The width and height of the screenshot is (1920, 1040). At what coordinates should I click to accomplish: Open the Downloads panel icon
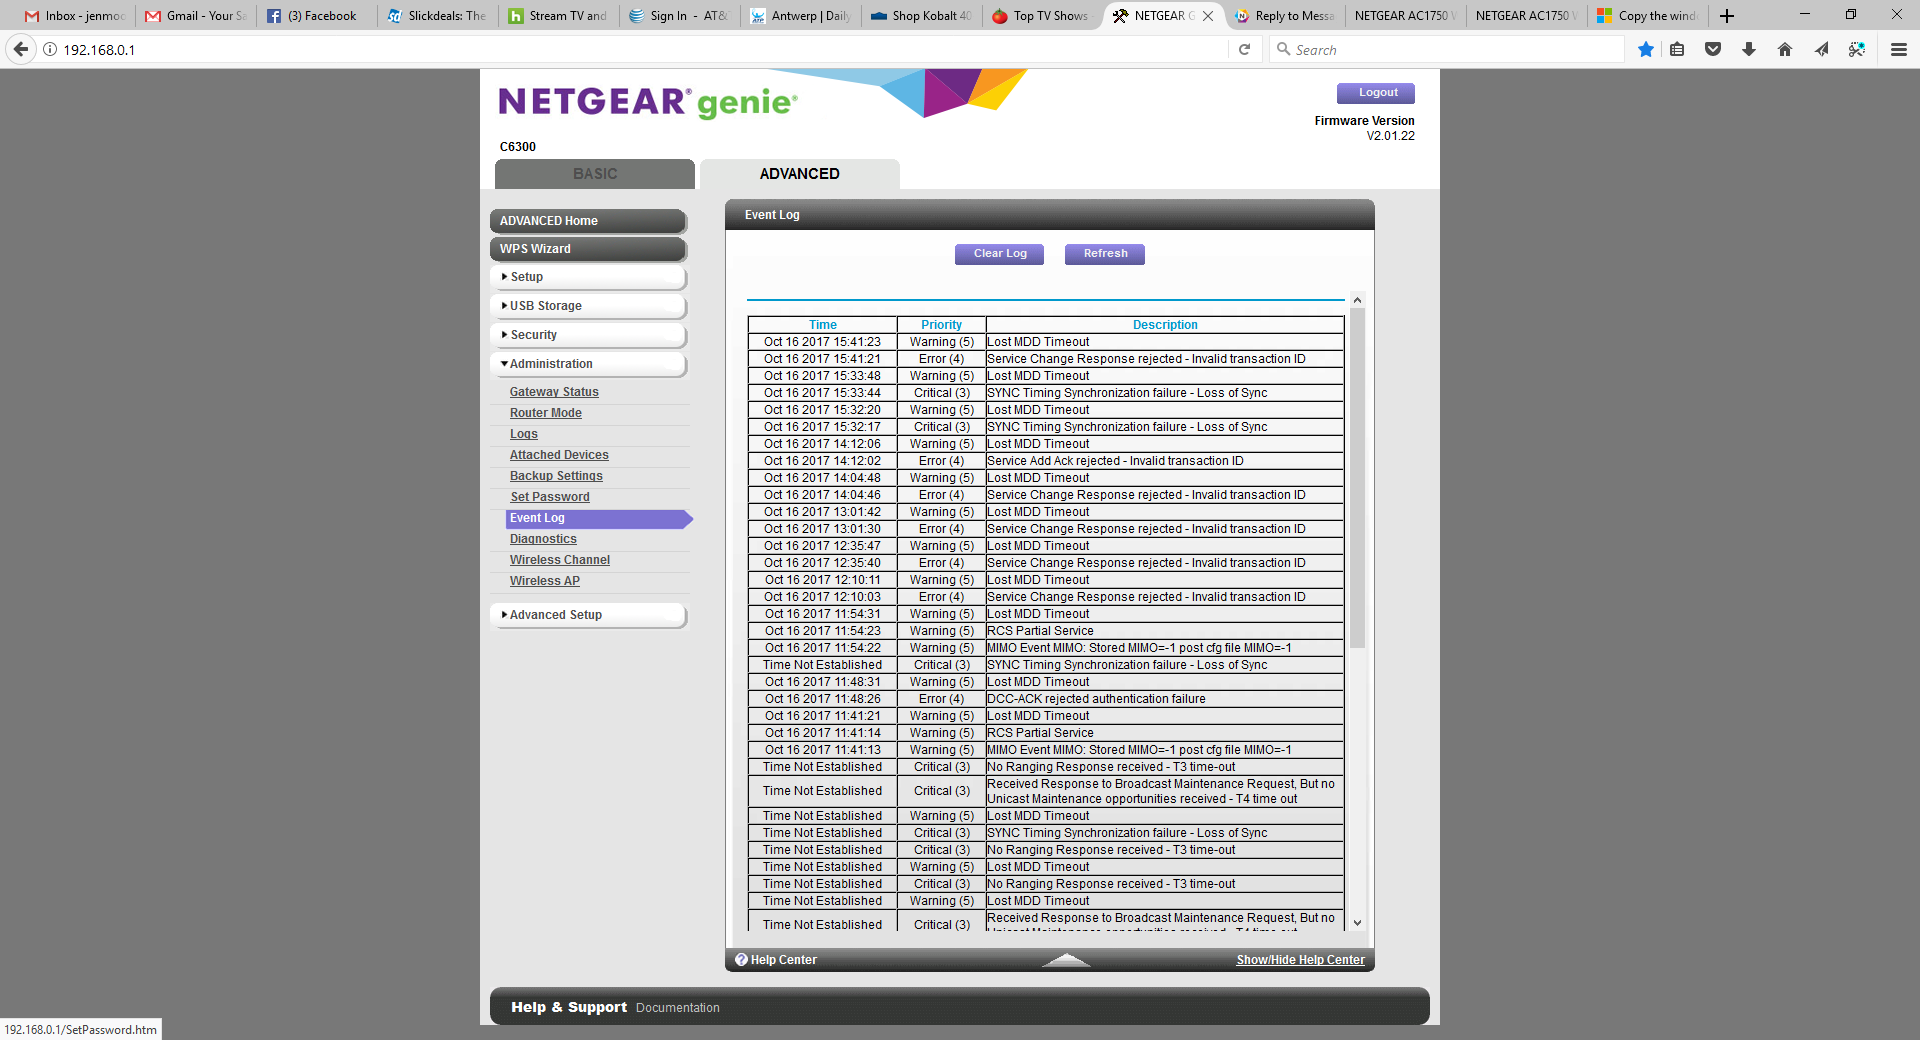(x=1748, y=48)
